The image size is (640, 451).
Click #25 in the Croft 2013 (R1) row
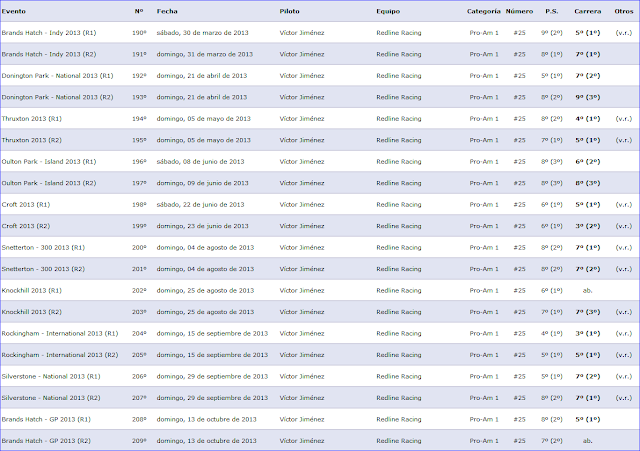(519, 204)
